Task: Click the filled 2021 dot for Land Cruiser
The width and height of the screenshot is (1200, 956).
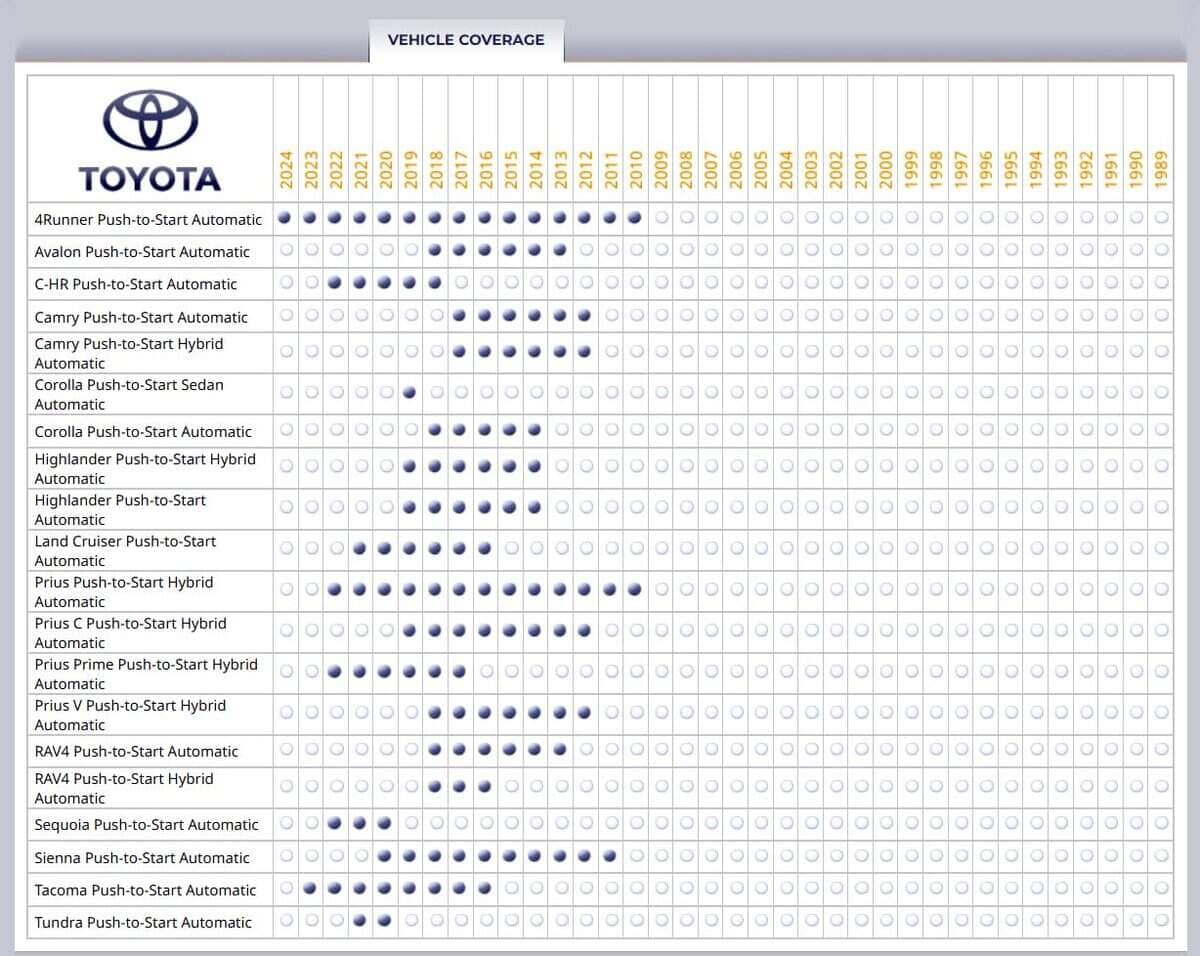Action: click(x=361, y=548)
